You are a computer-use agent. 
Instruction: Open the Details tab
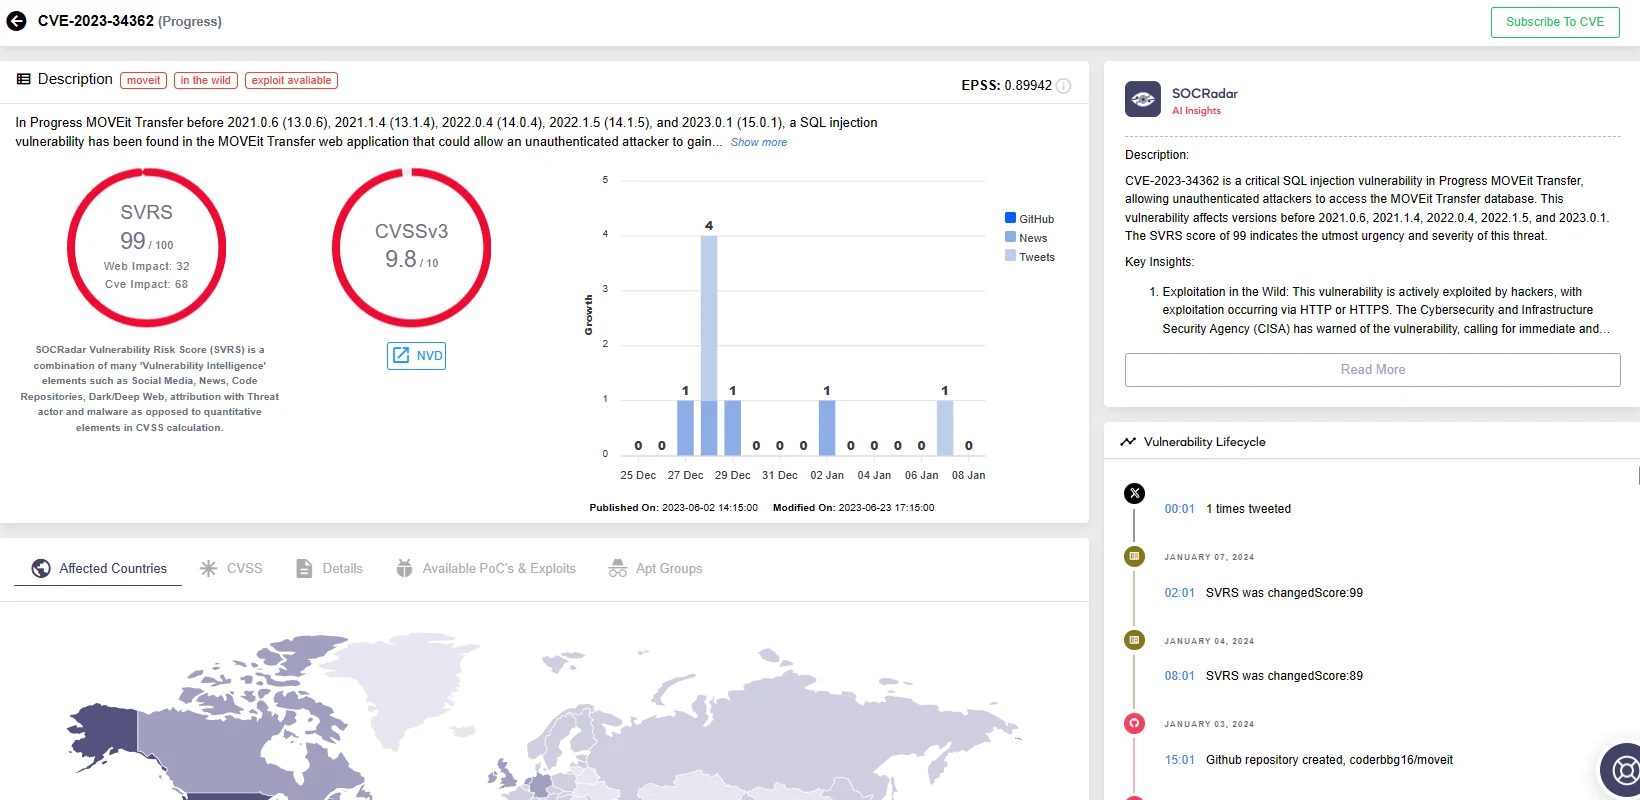[329, 568]
